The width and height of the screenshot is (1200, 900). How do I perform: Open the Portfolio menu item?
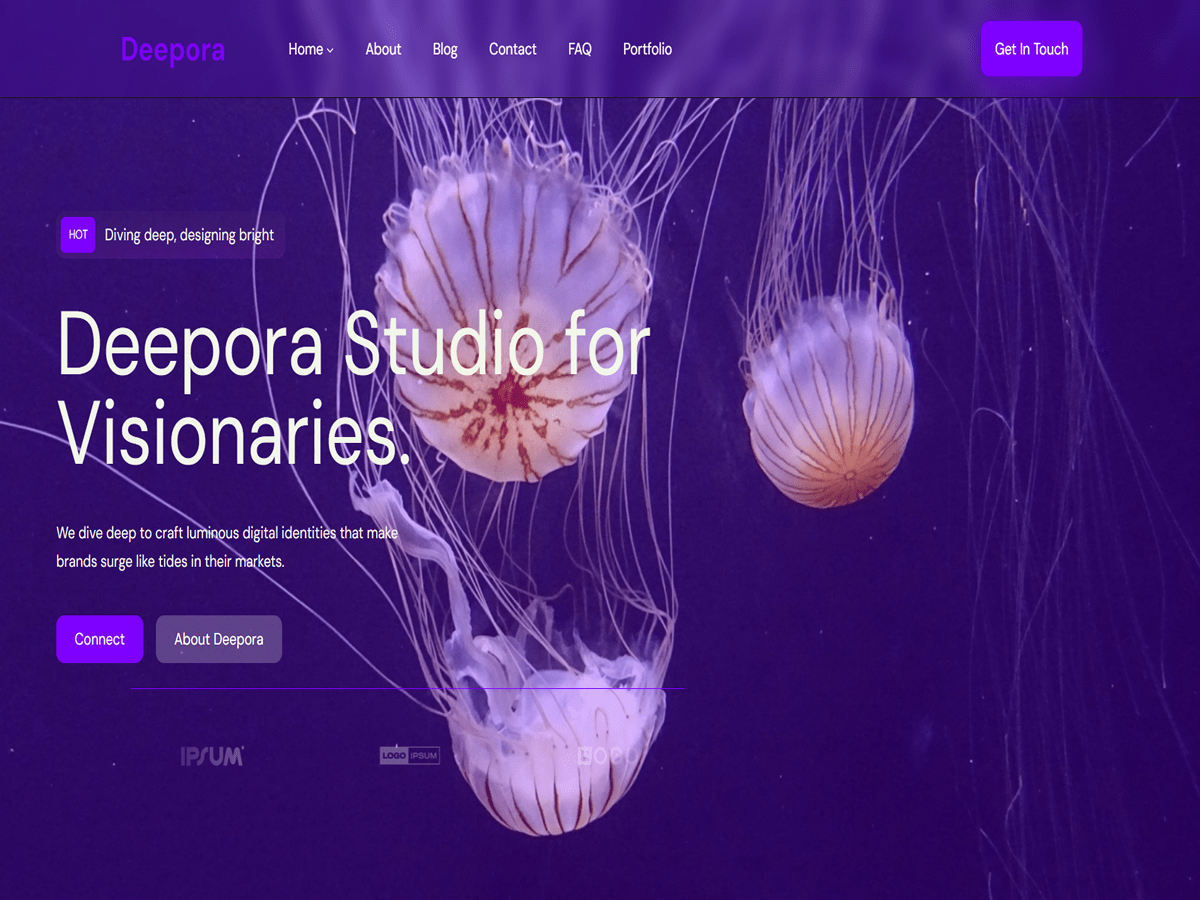(x=647, y=48)
